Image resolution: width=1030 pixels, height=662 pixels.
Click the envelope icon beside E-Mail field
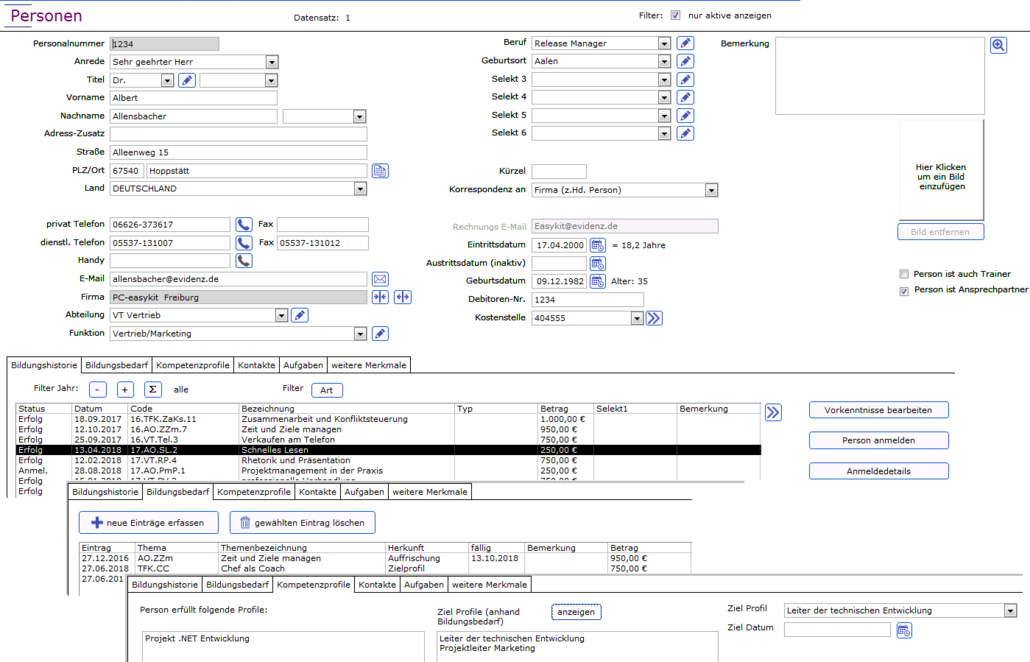point(380,279)
